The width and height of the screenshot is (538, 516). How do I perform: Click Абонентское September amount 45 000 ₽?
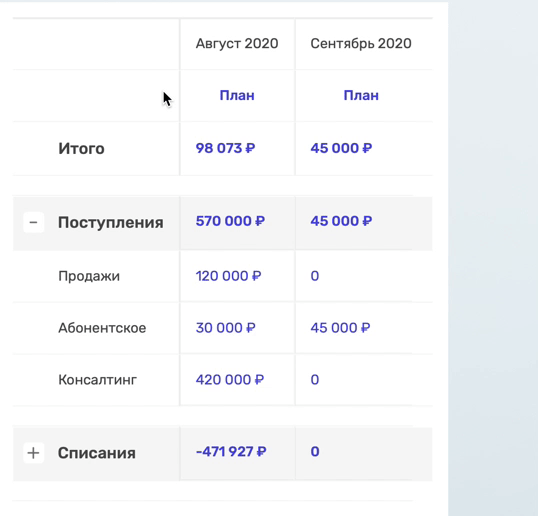340,328
